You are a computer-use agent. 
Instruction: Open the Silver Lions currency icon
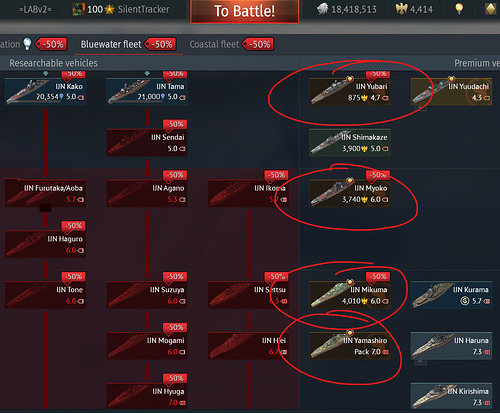click(322, 9)
